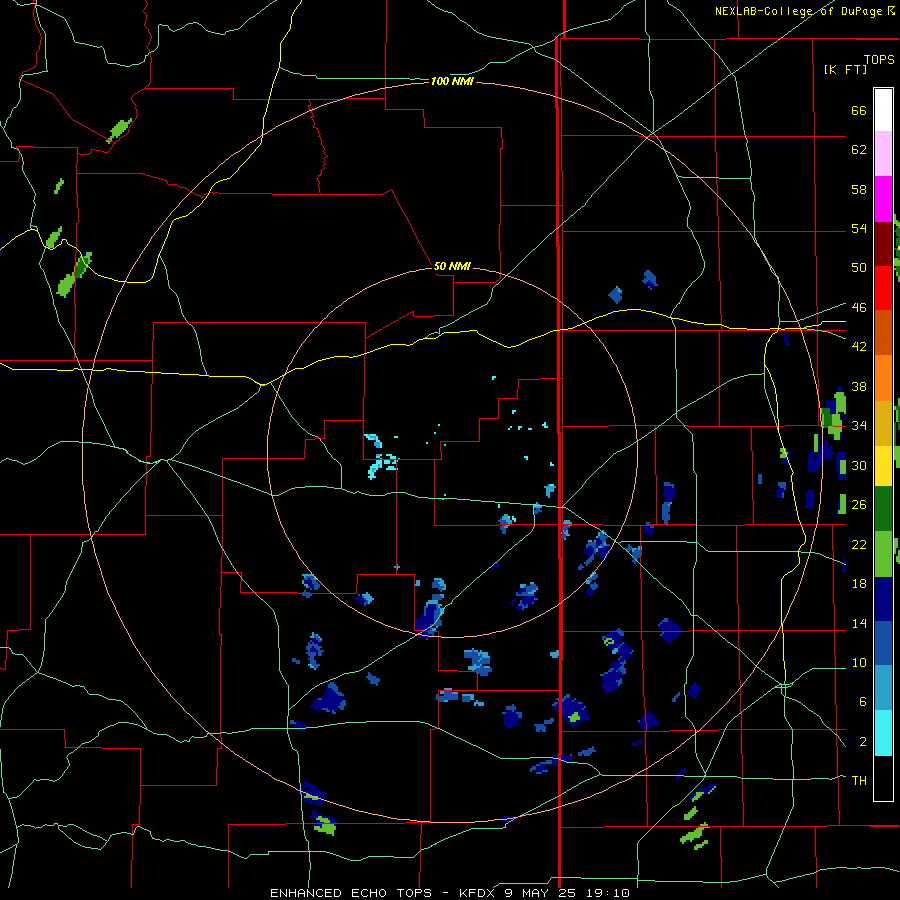Click the yellow band between 34 and 30
This screenshot has width=900, height=900.
tap(883, 465)
